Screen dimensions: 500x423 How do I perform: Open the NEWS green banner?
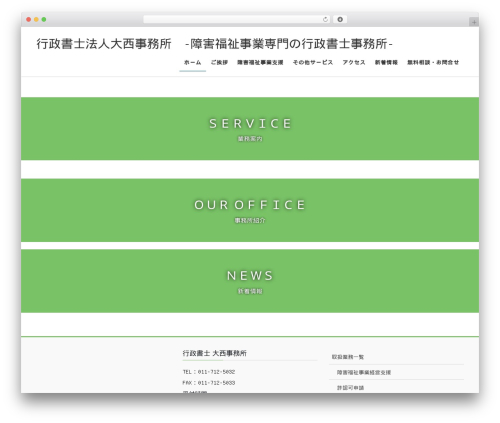pyautogui.click(x=250, y=281)
